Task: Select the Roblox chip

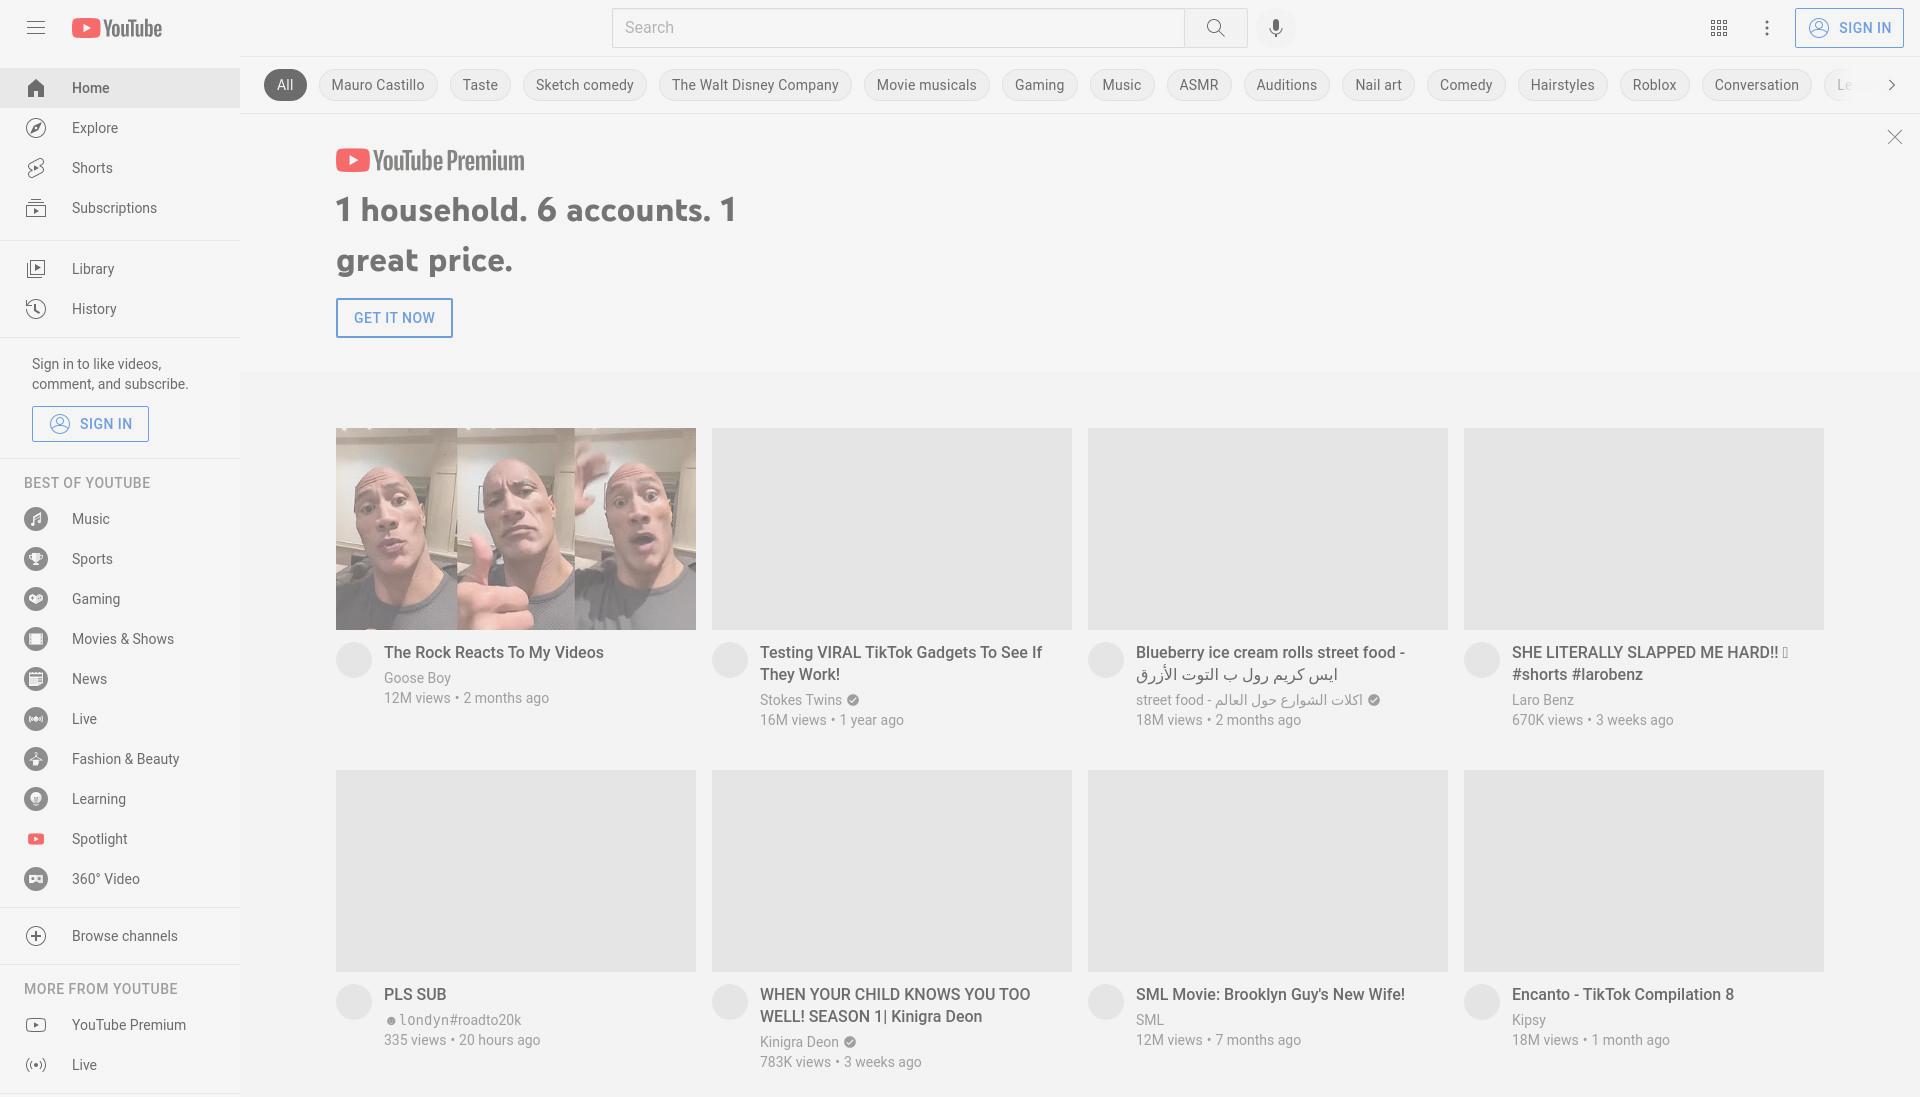Action: coord(1655,85)
